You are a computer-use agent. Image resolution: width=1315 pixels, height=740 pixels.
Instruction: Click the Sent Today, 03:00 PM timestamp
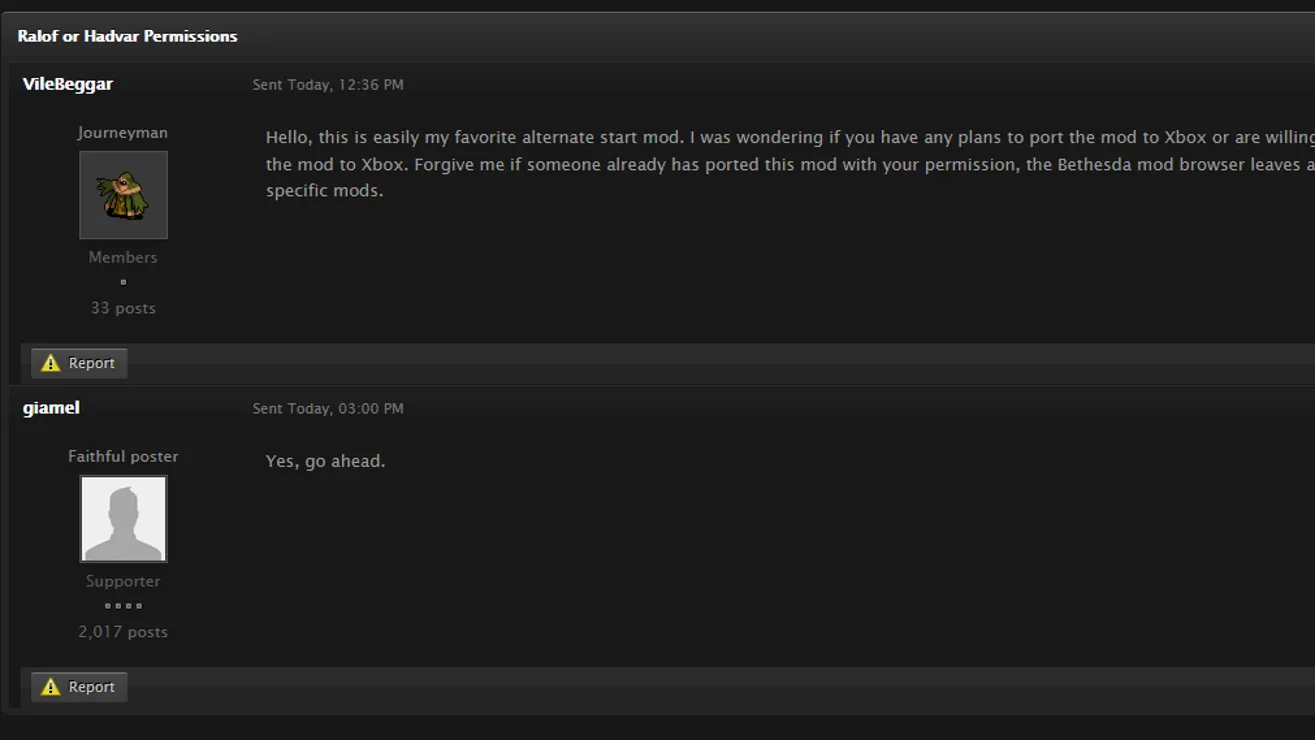[x=328, y=409]
